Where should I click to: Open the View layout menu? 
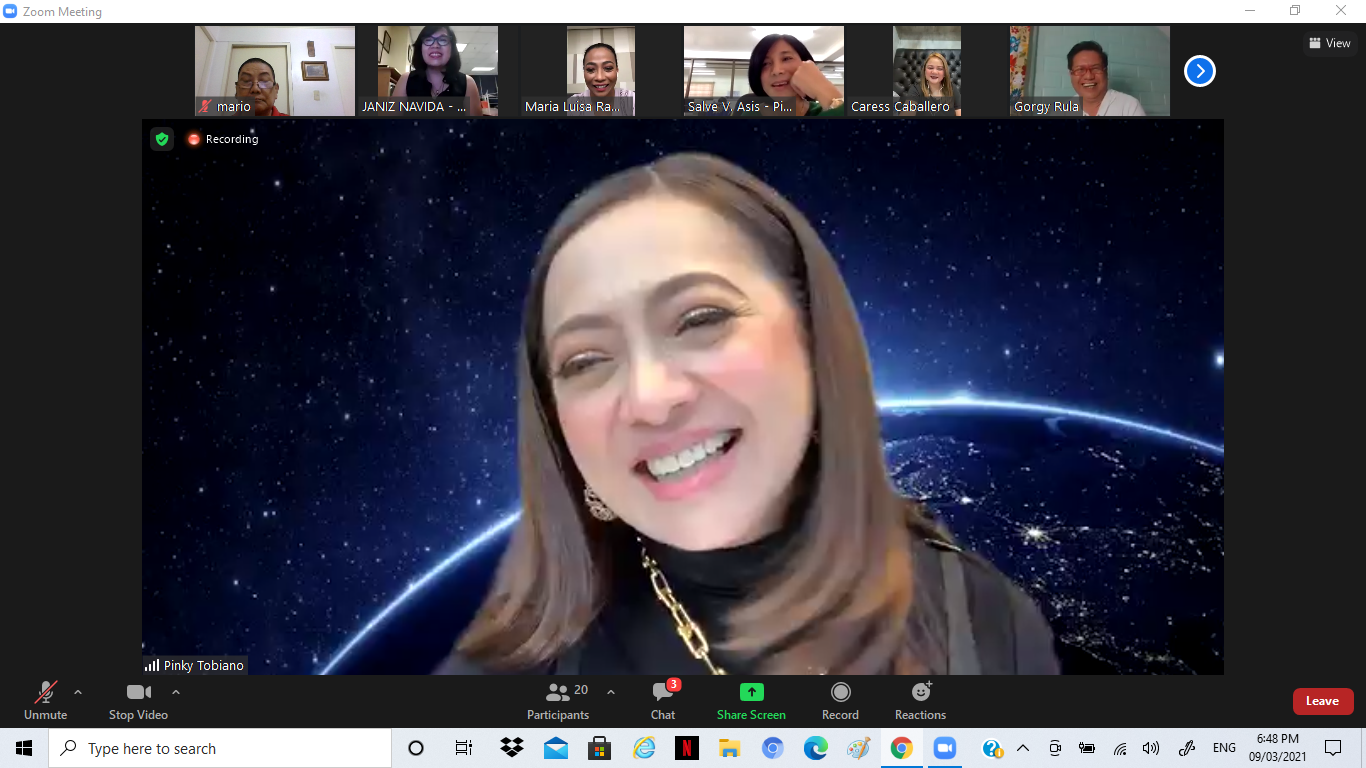coord(1330,43)
